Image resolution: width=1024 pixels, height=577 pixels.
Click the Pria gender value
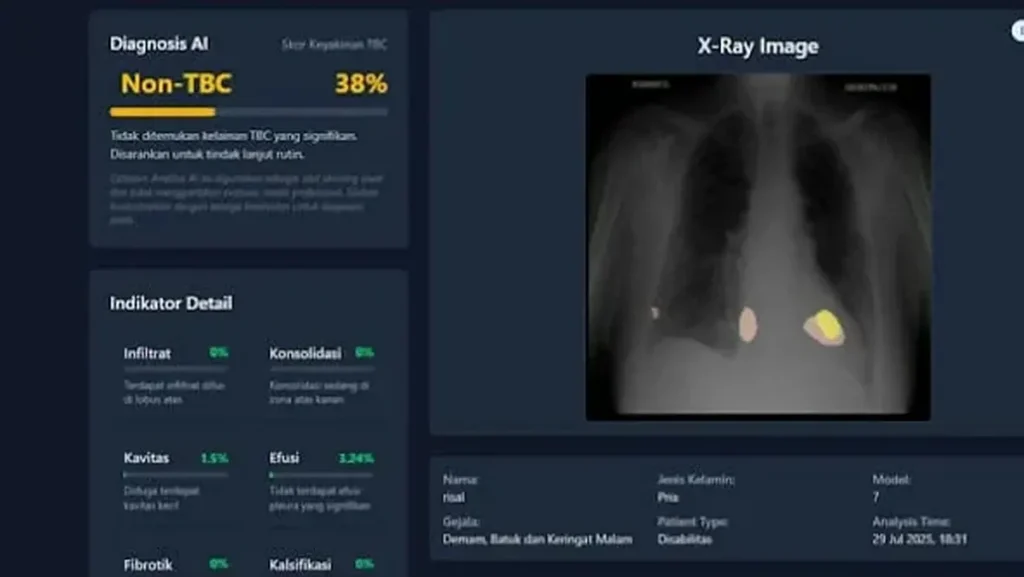[x=667, y=497]
